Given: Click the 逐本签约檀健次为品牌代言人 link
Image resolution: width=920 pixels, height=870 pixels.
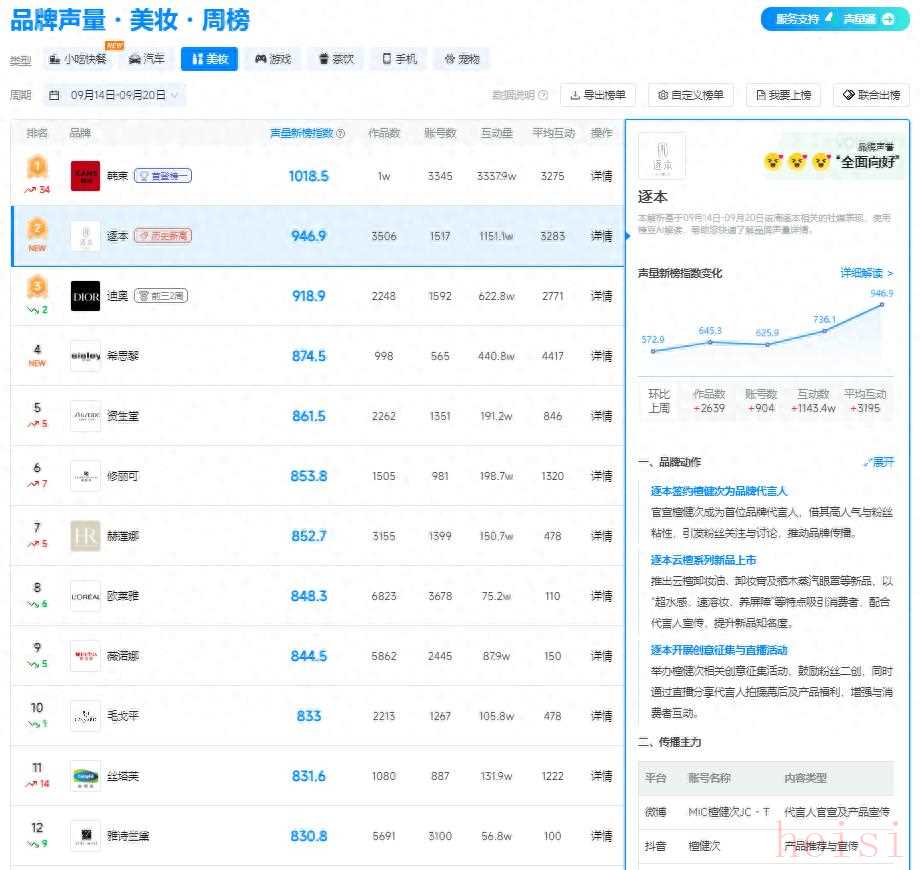Looking at the screenshot, I should pyautogui.click(x=718, y=491).
